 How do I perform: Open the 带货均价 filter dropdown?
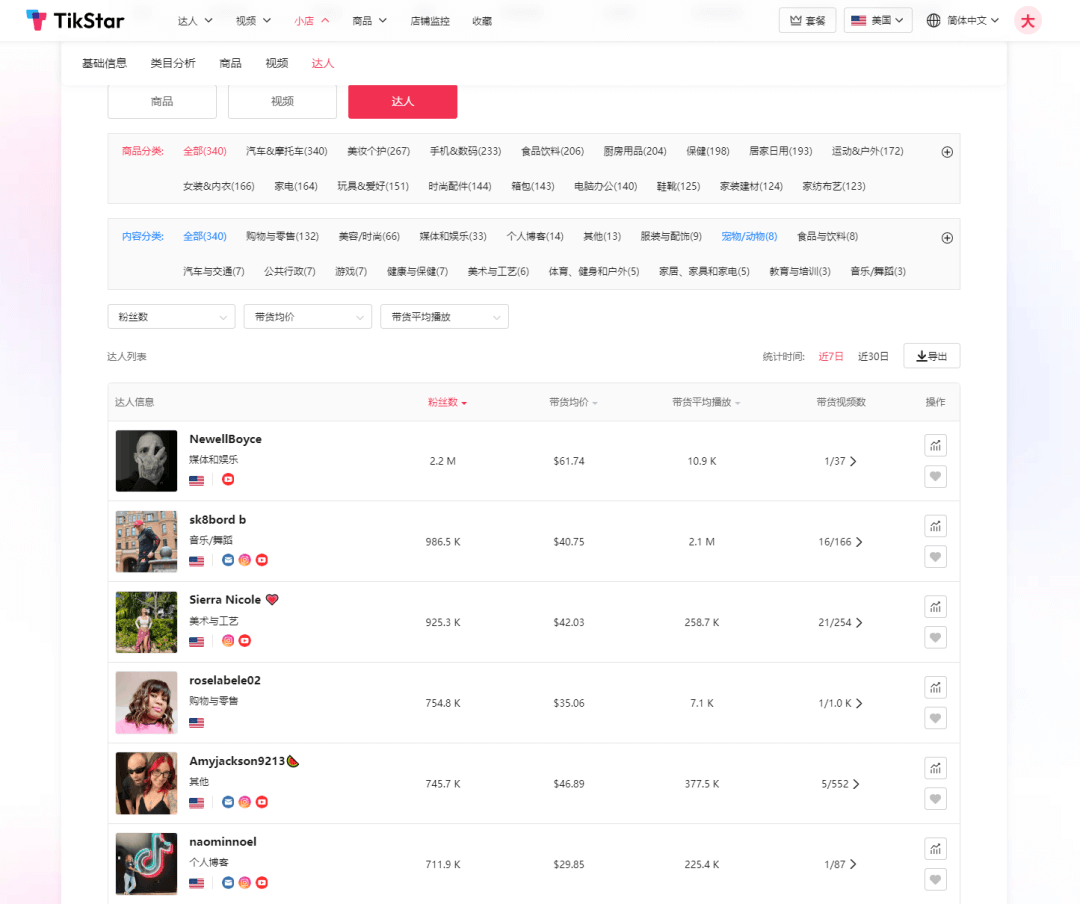coord(307,317)
